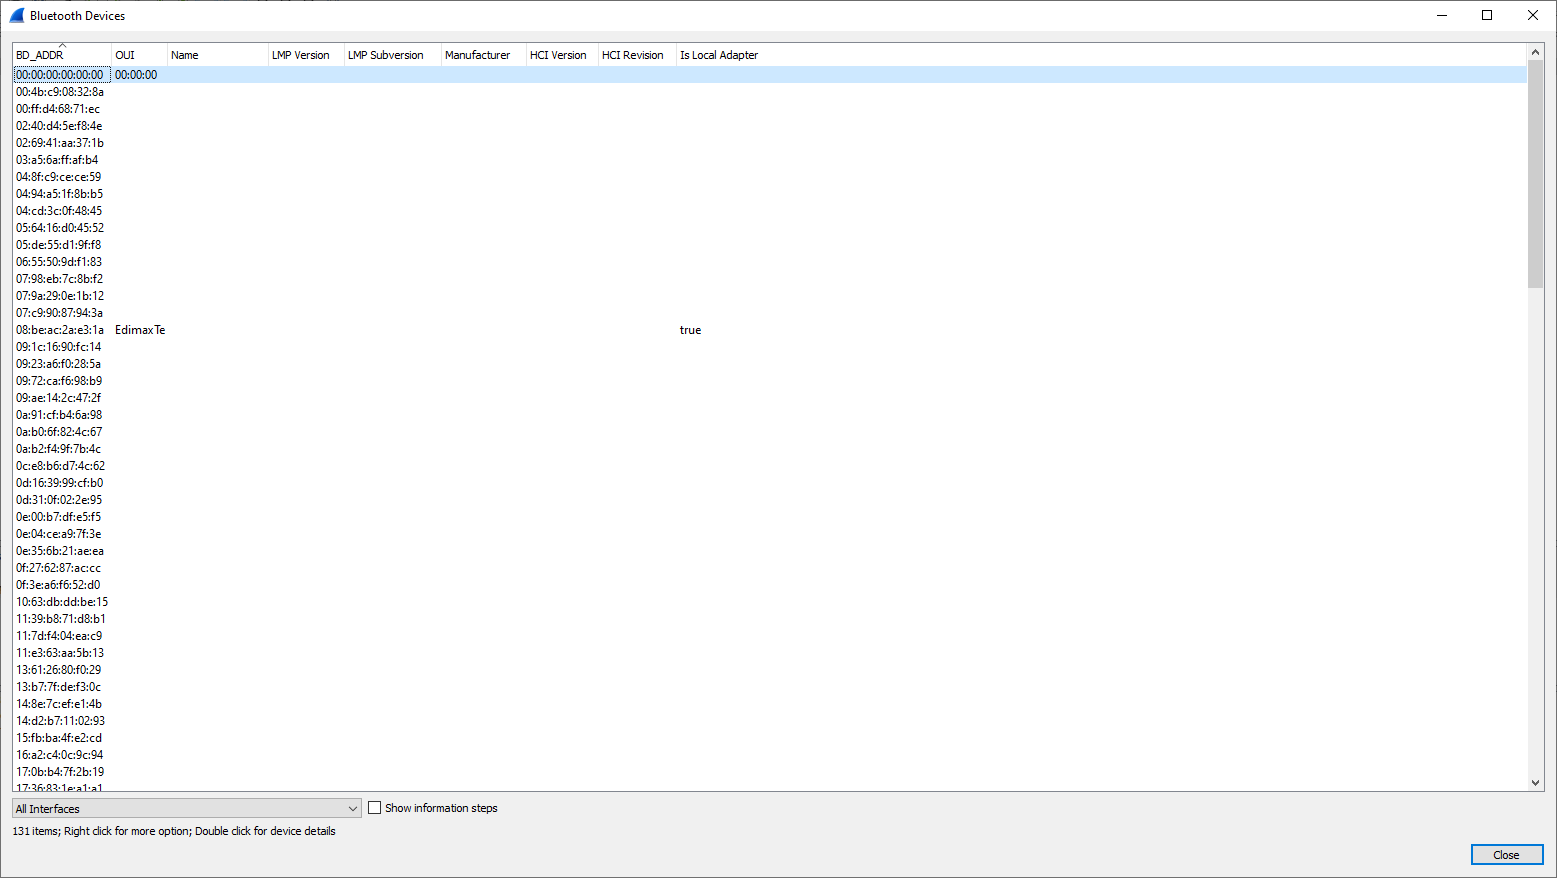Click scrollbar down arrow
The image size is (1557, 878).
pyautogui.click(x=1536, y=783)
